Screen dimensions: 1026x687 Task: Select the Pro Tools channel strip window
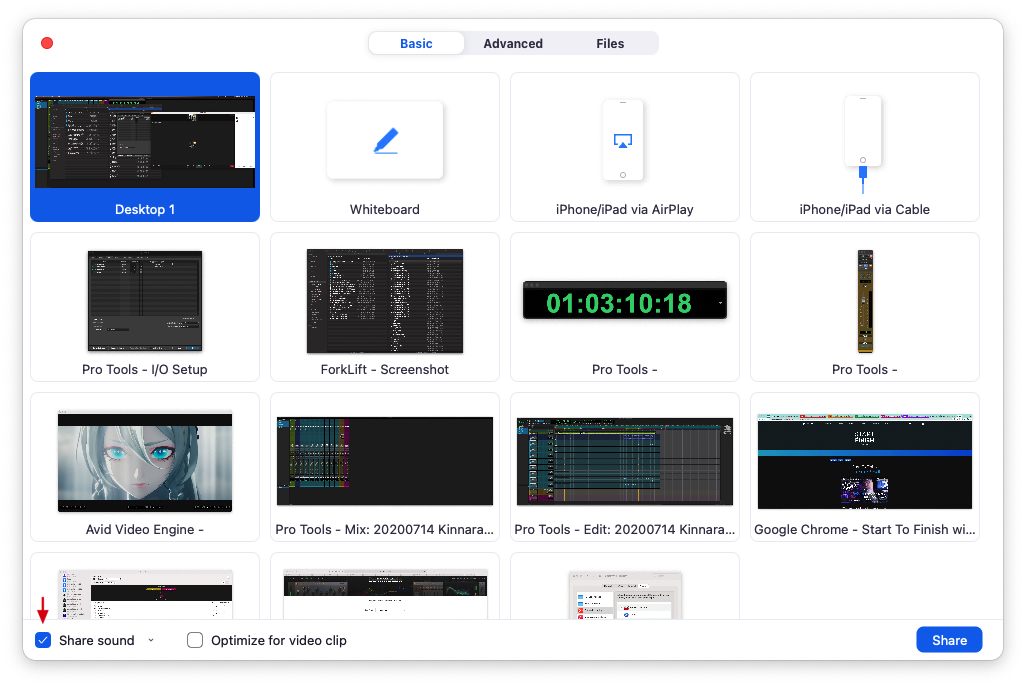click(864, 301)
